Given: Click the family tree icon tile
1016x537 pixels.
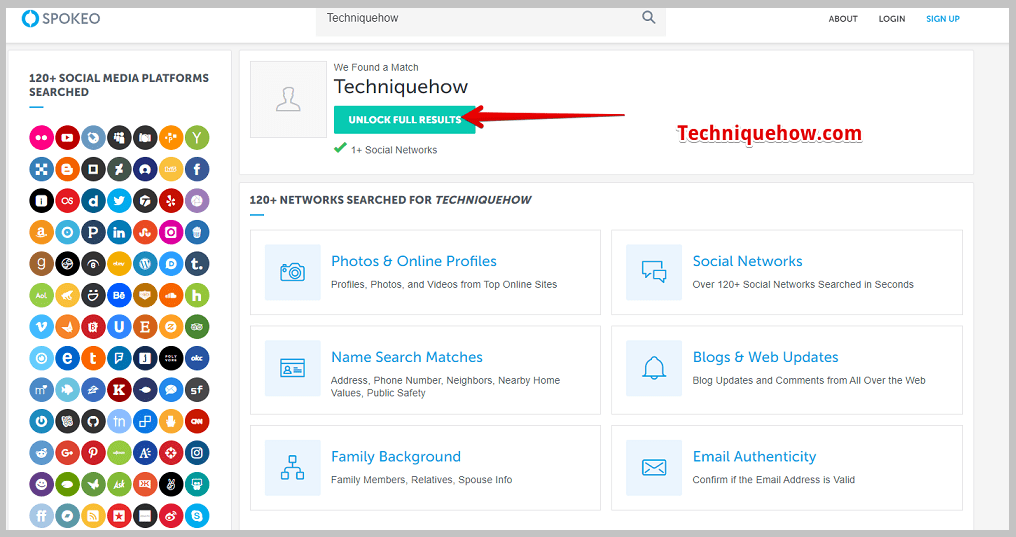Looking at the screenshot, I should (x=292, y=468).
